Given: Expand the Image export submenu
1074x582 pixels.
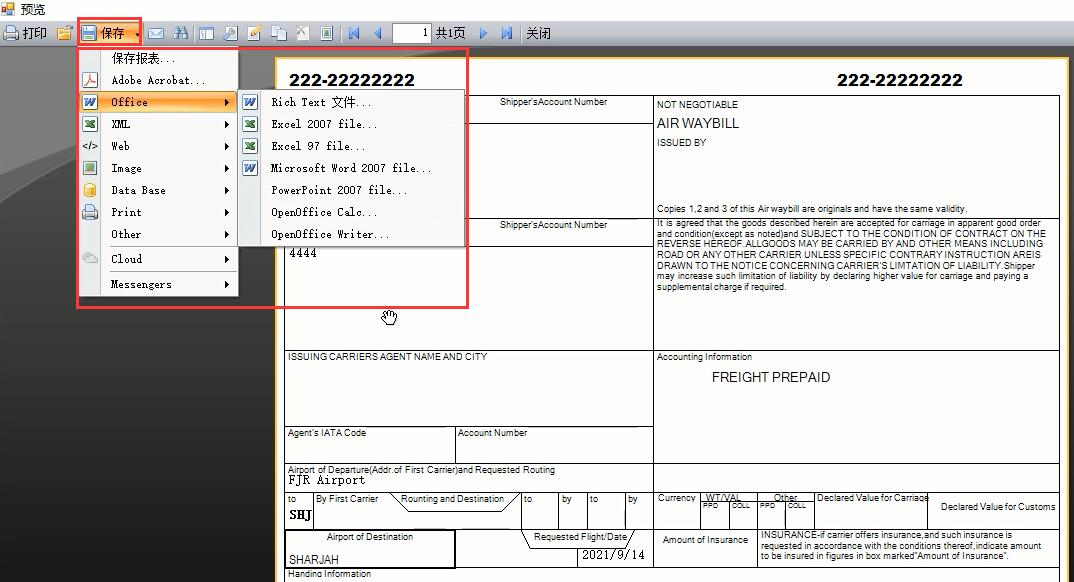Looking at the screenshot, I should [158, 168].
